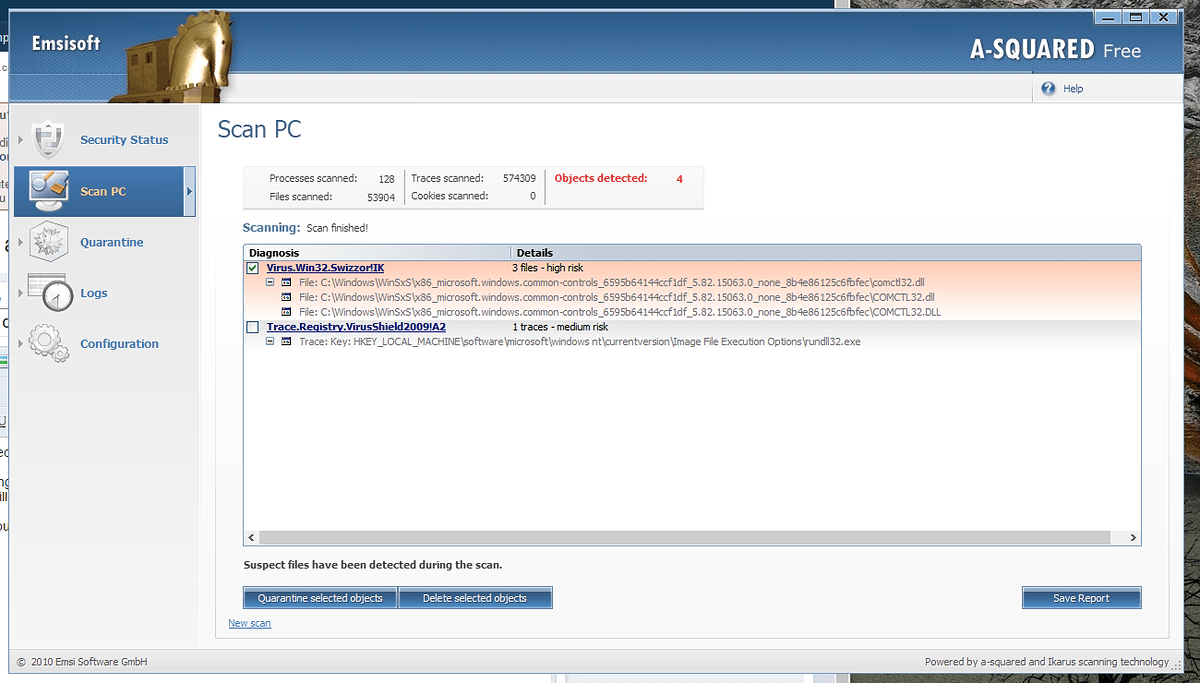Click the arrow on the Scan PC tab
The width and height of the screenshot is (1200, 683).
(189, 191)
